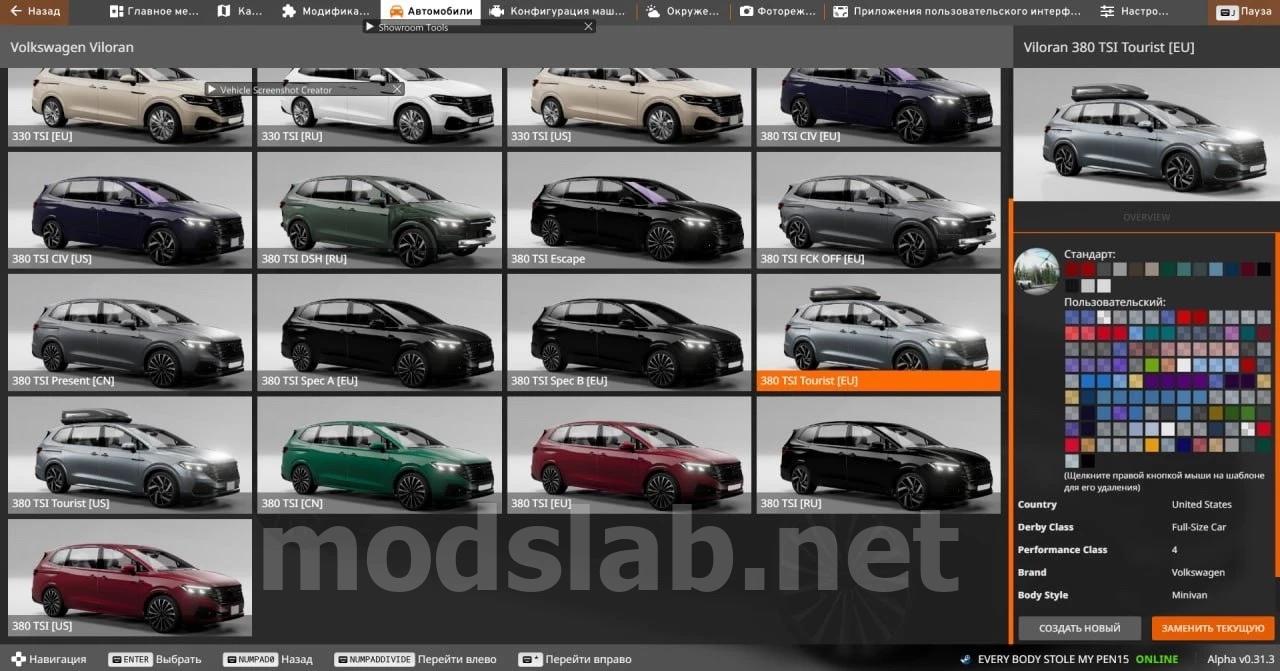Expand Showroom Tools with its triangle
1280x671 pixels.
pos(370,27)
